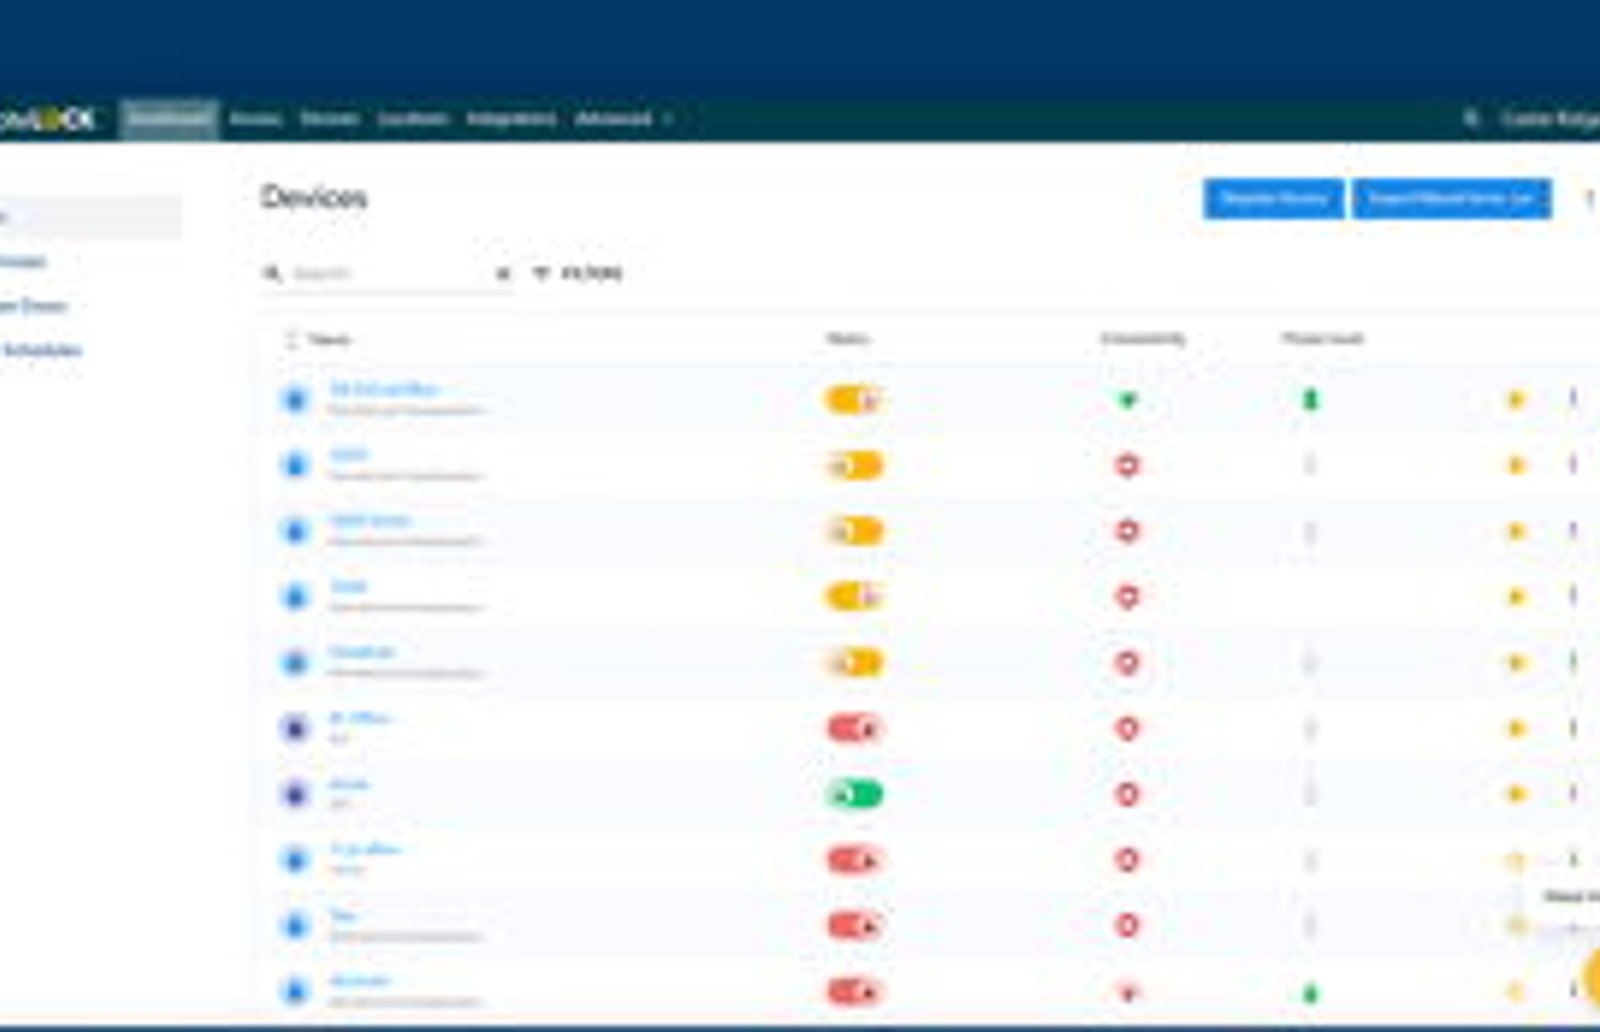Click the Status column header
The image size is (1600, 1032).
848,338
